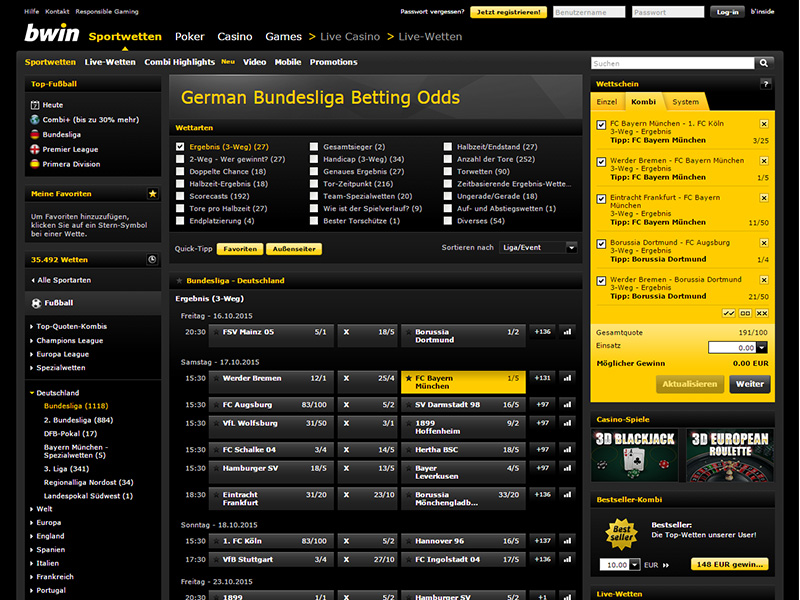Uncheck the Ergebnis (3-Weg) checkbox
This screenshot has width=800, height=600.
[x=180, y=147]
